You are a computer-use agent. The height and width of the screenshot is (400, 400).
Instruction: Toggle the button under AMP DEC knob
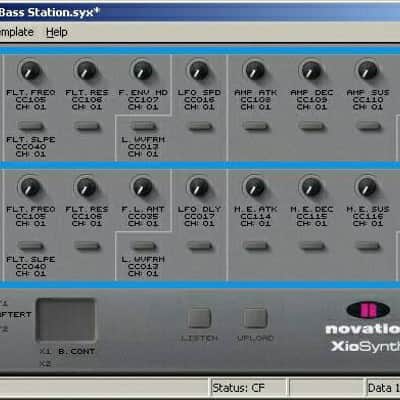click(312, 126)
